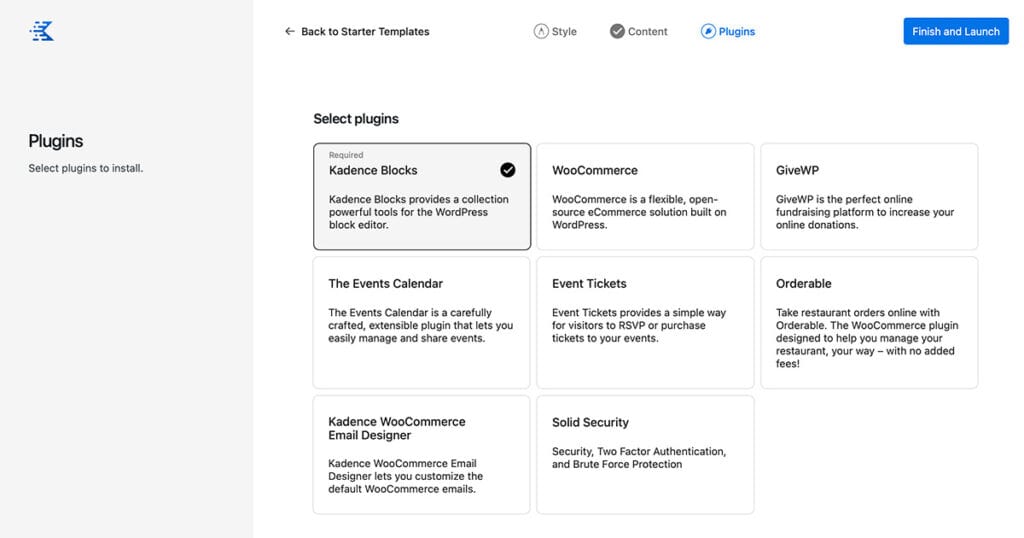Click the Kadence Blocks card title
The image size is (1024, 538).
pos(373,170)
